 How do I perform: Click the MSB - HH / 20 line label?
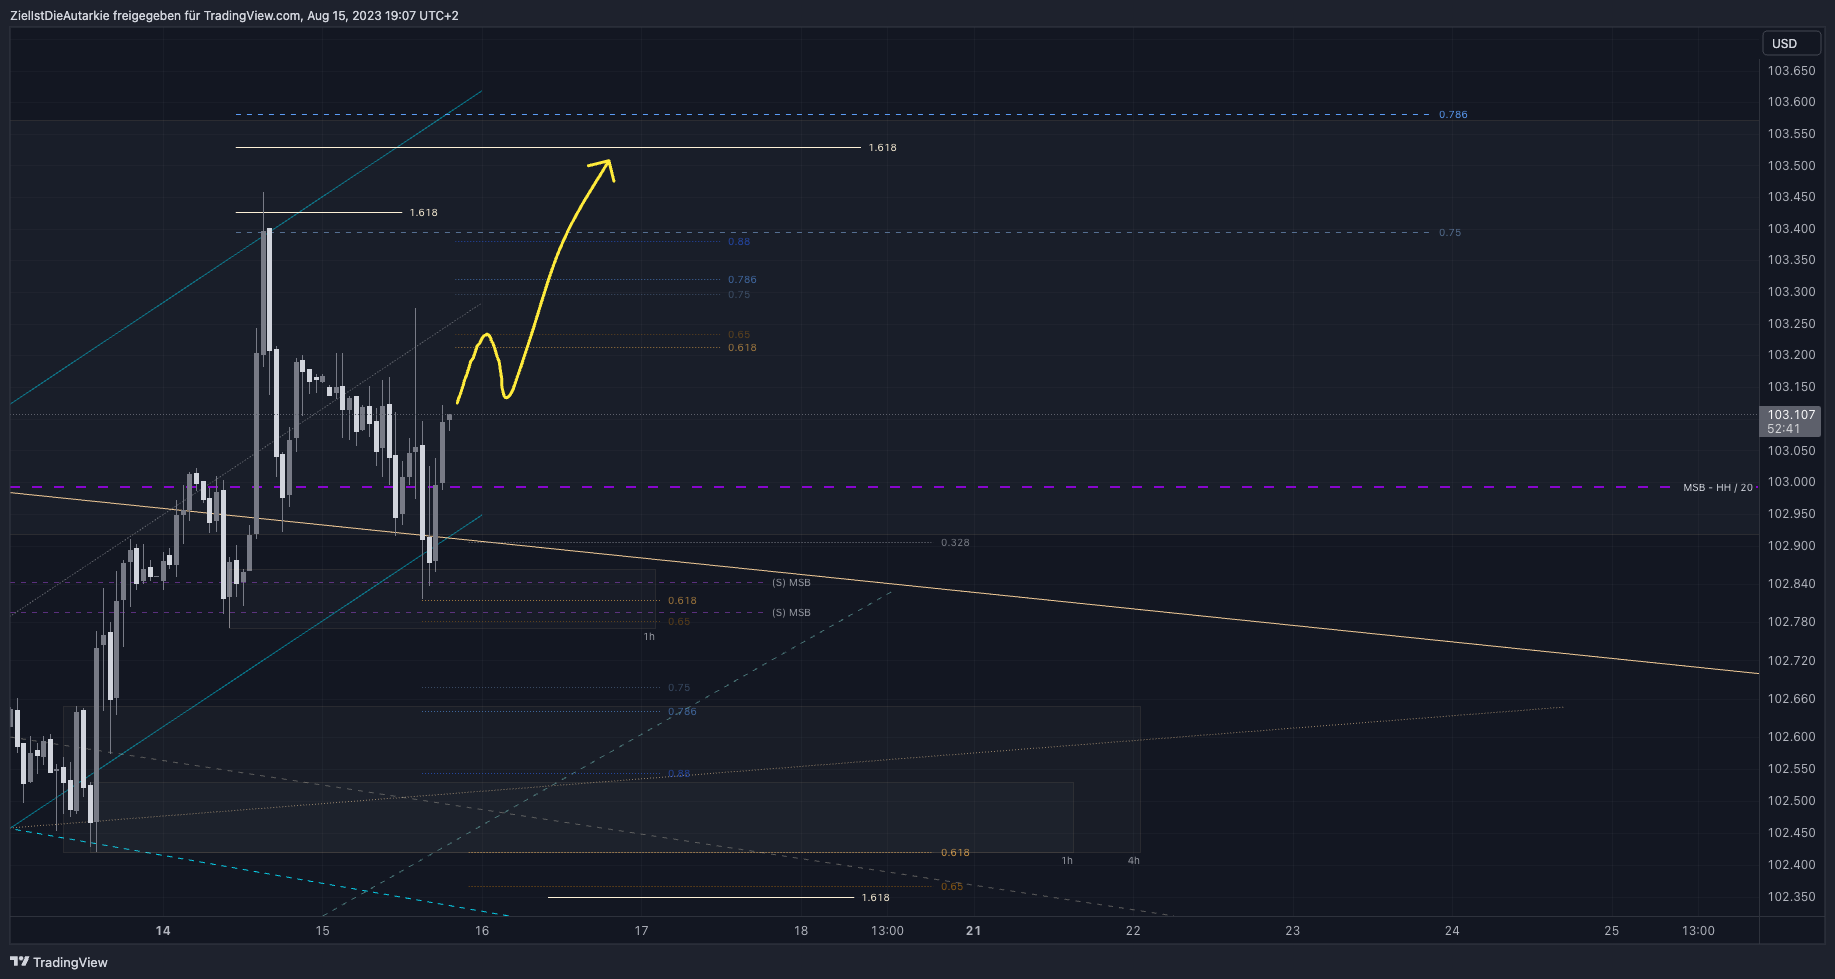pos(1717,488)
